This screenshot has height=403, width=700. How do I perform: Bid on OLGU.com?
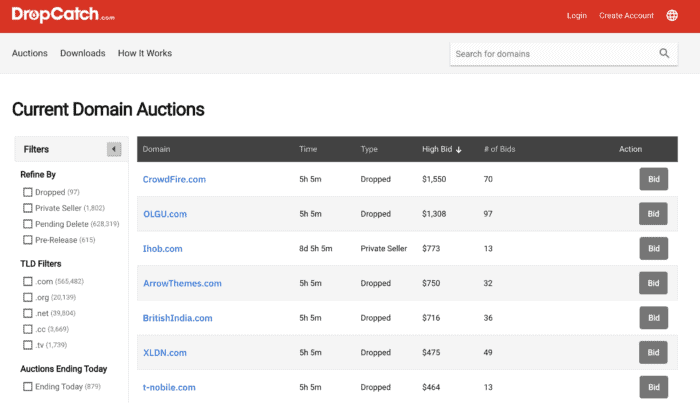point(654,214)
